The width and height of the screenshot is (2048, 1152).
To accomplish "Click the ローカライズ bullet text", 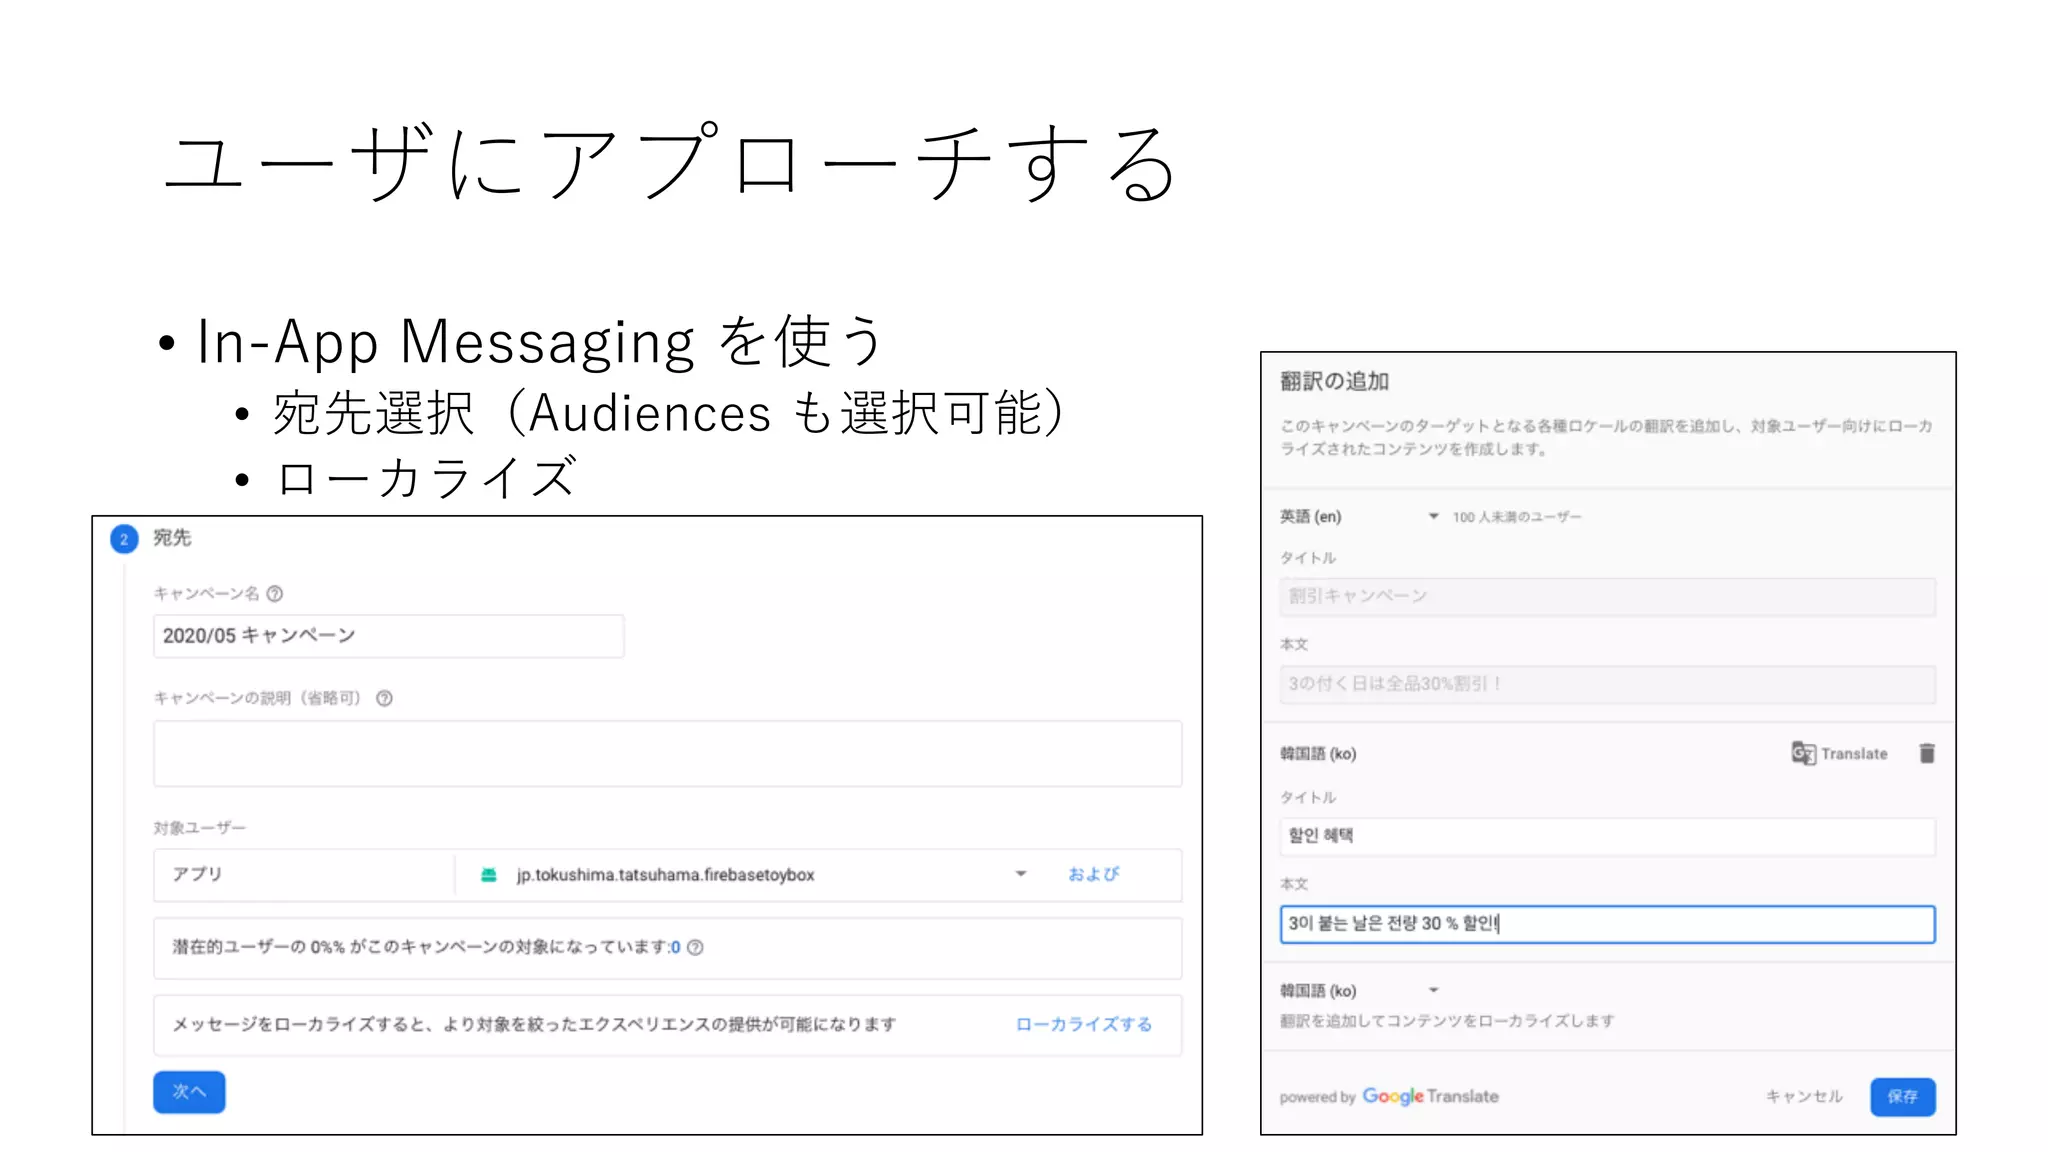I will click(425, 478).
